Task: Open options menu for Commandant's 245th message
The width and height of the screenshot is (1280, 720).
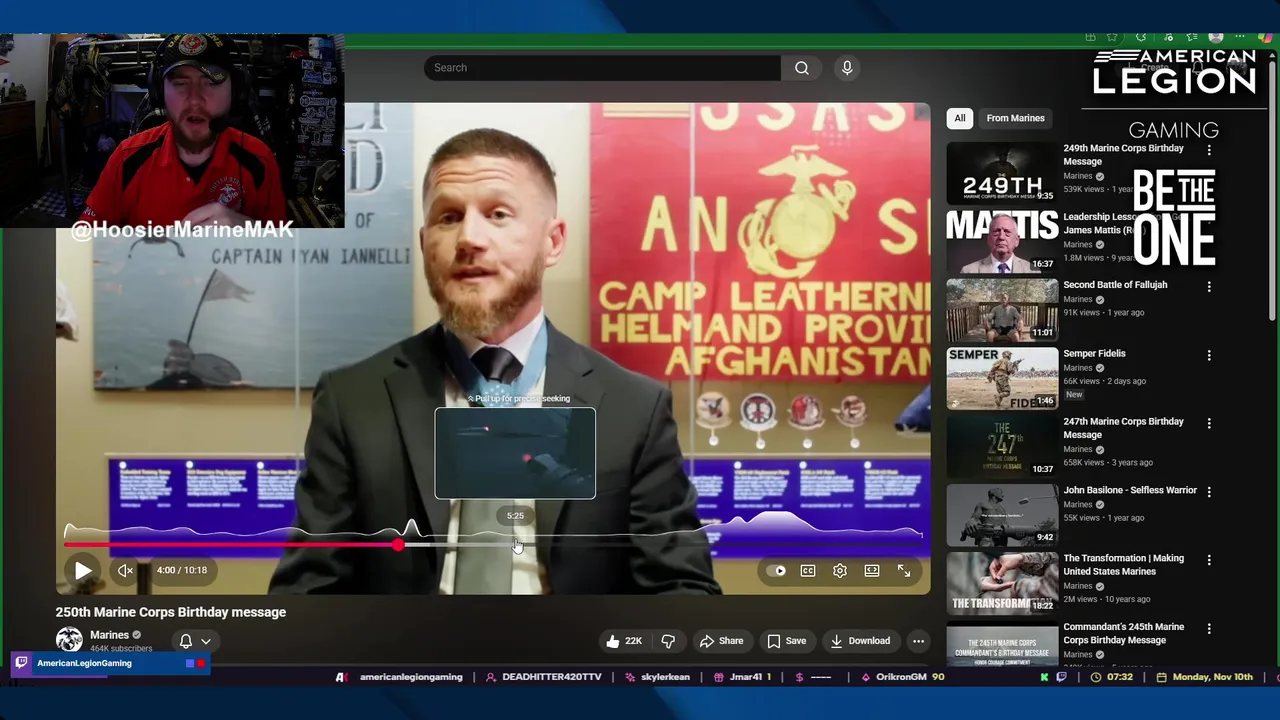Action: (x=1209, y=629)
